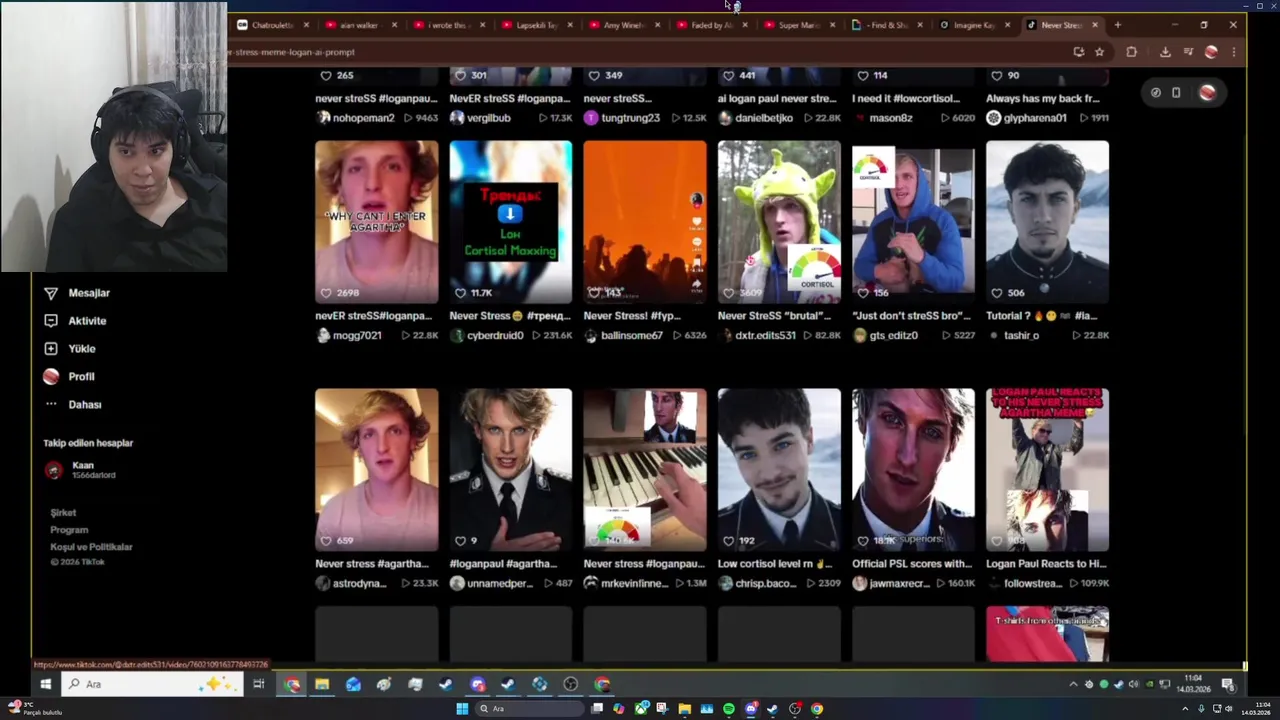
Task: Click the Program footer link
Action: point(69,530)
